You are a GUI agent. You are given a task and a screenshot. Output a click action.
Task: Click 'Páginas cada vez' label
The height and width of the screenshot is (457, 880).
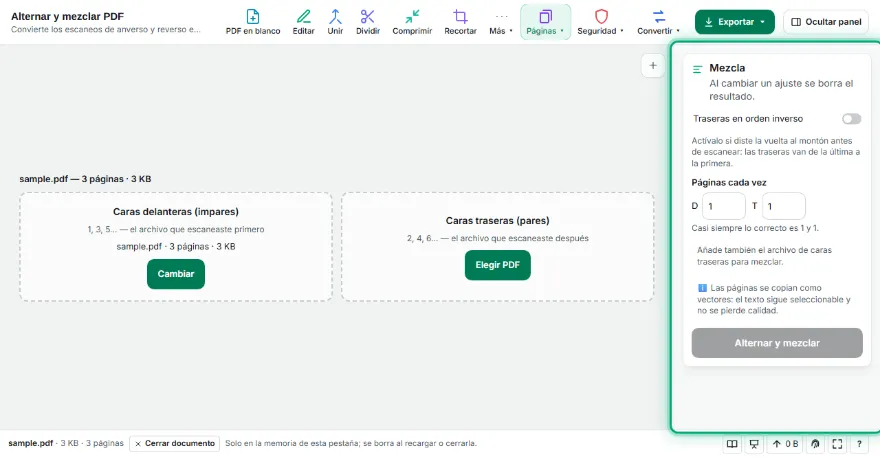pos(728,182)
